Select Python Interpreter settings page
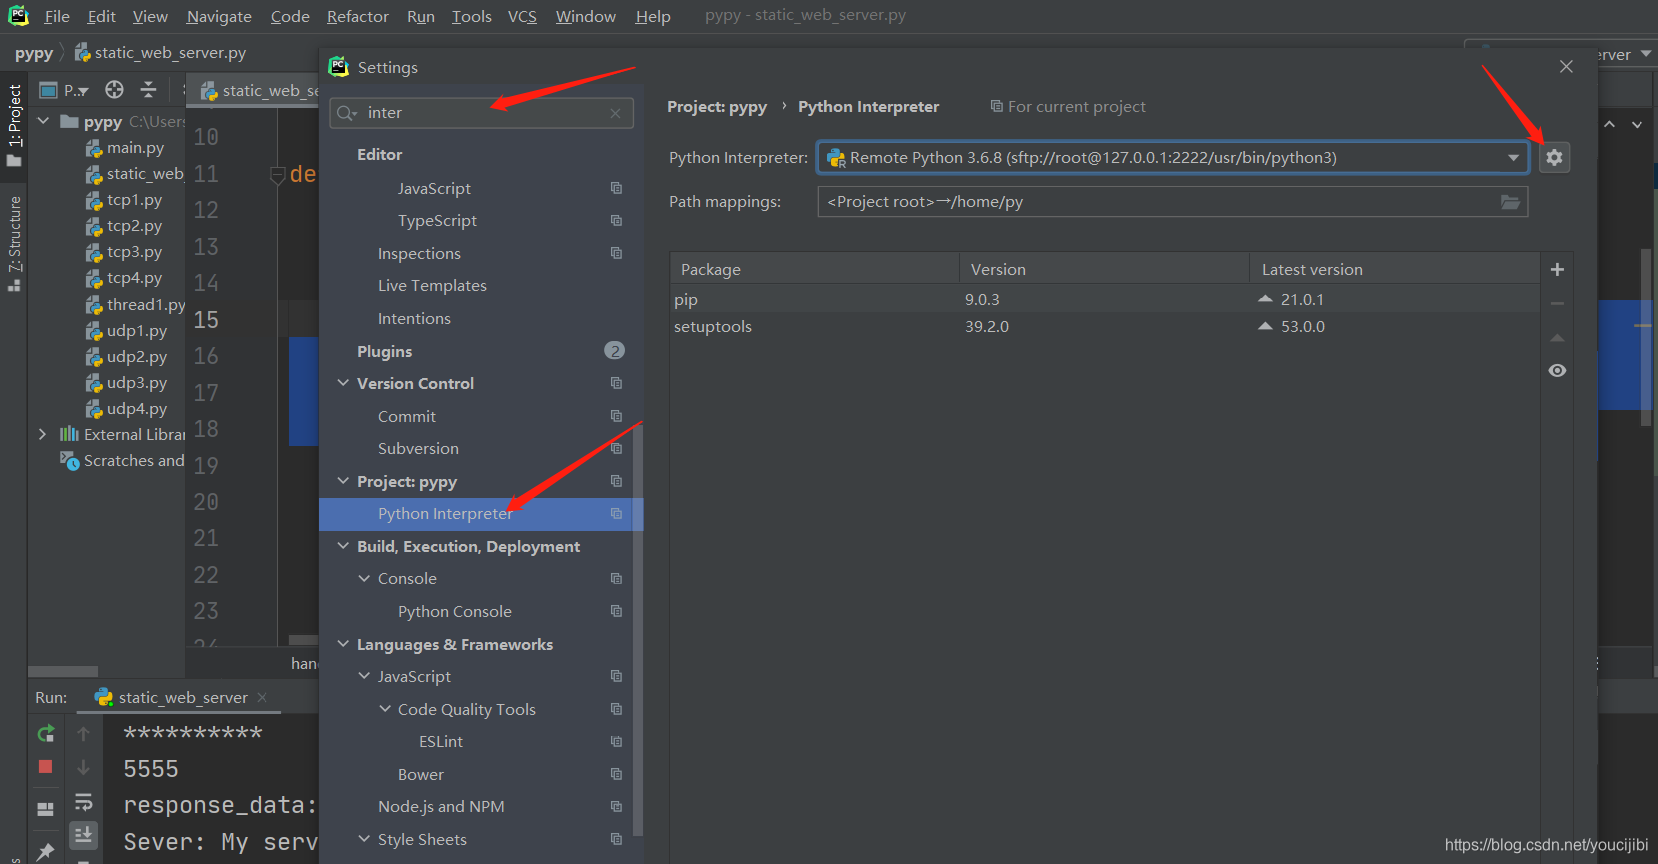This screenshot has width=1658, height=864. pos(481,514)
